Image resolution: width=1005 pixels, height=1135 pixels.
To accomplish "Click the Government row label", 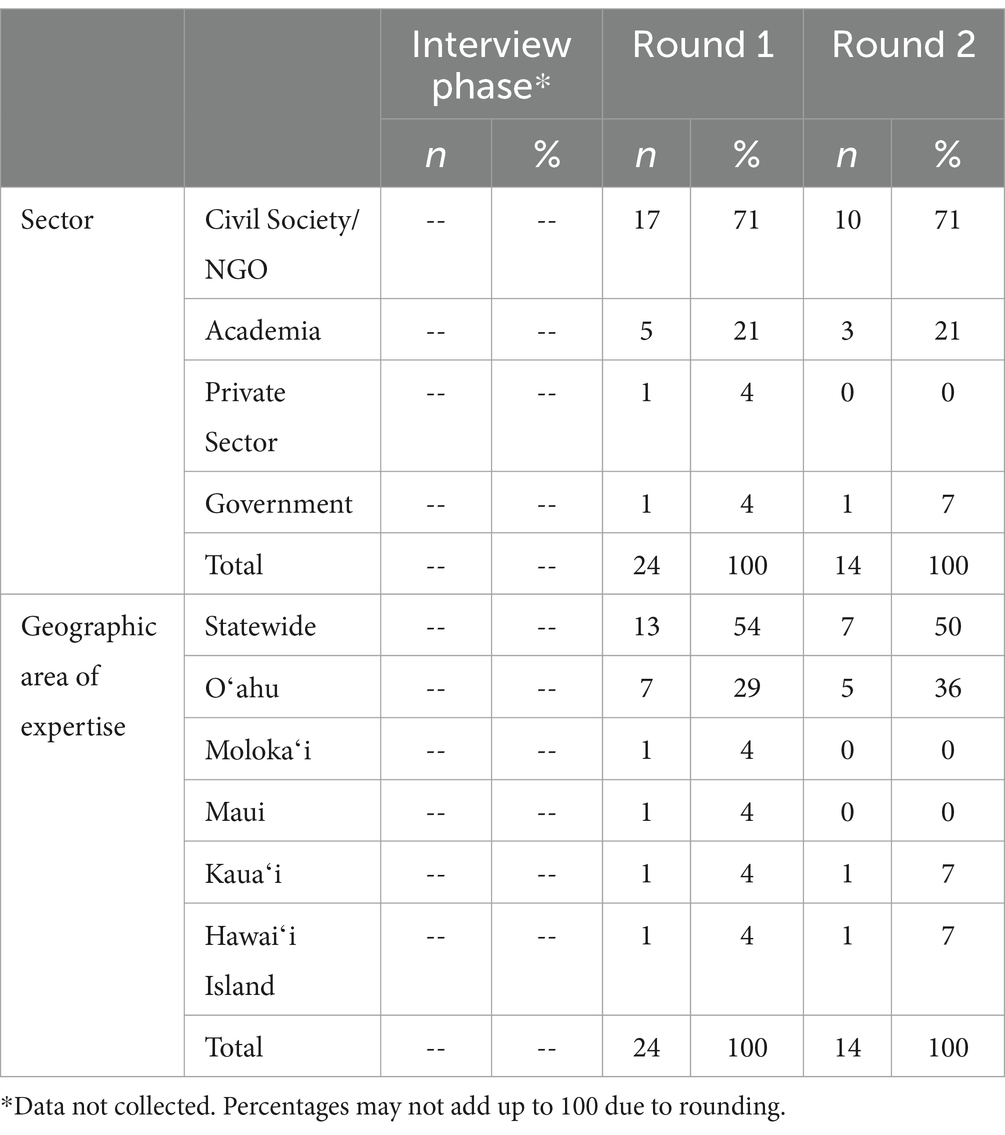I will coord(279,503).
